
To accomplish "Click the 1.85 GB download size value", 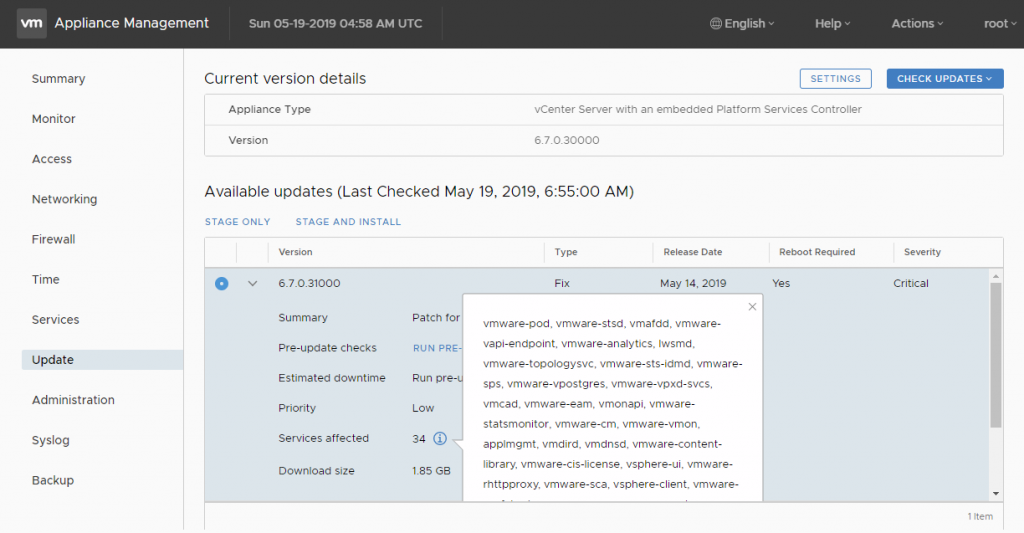I will pyautogui.click(x=431, y=471).
